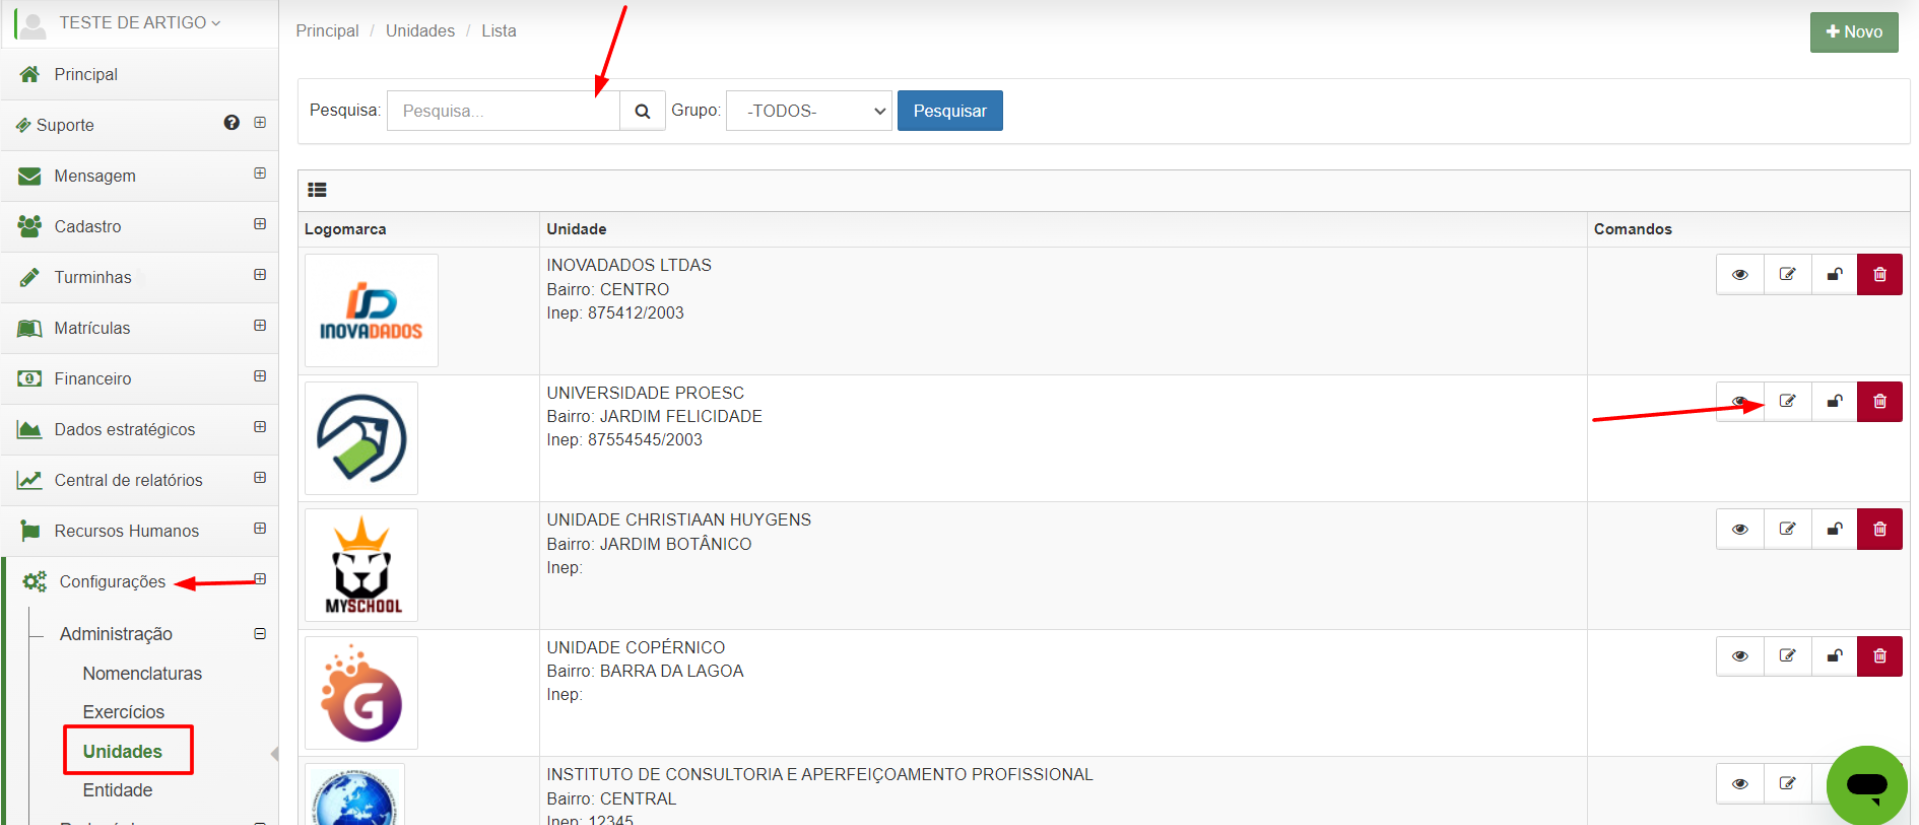
Task: Click the Dados estratégicos chart icon
Action: click(30, 430)
